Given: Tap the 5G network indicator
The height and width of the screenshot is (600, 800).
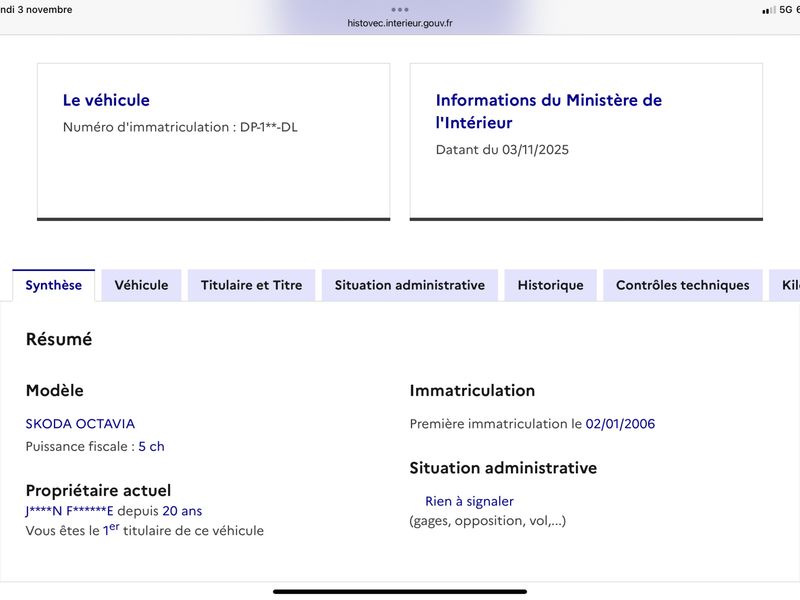Looking at the screenshot, I should click(x=786, y=10).
